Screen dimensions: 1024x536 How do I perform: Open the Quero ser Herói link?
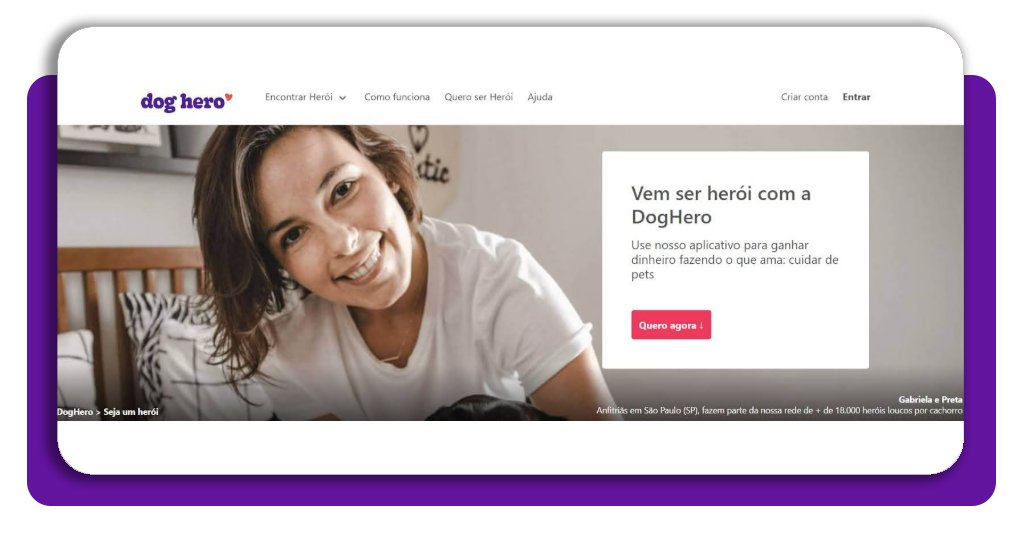click(x=479, y=97)
